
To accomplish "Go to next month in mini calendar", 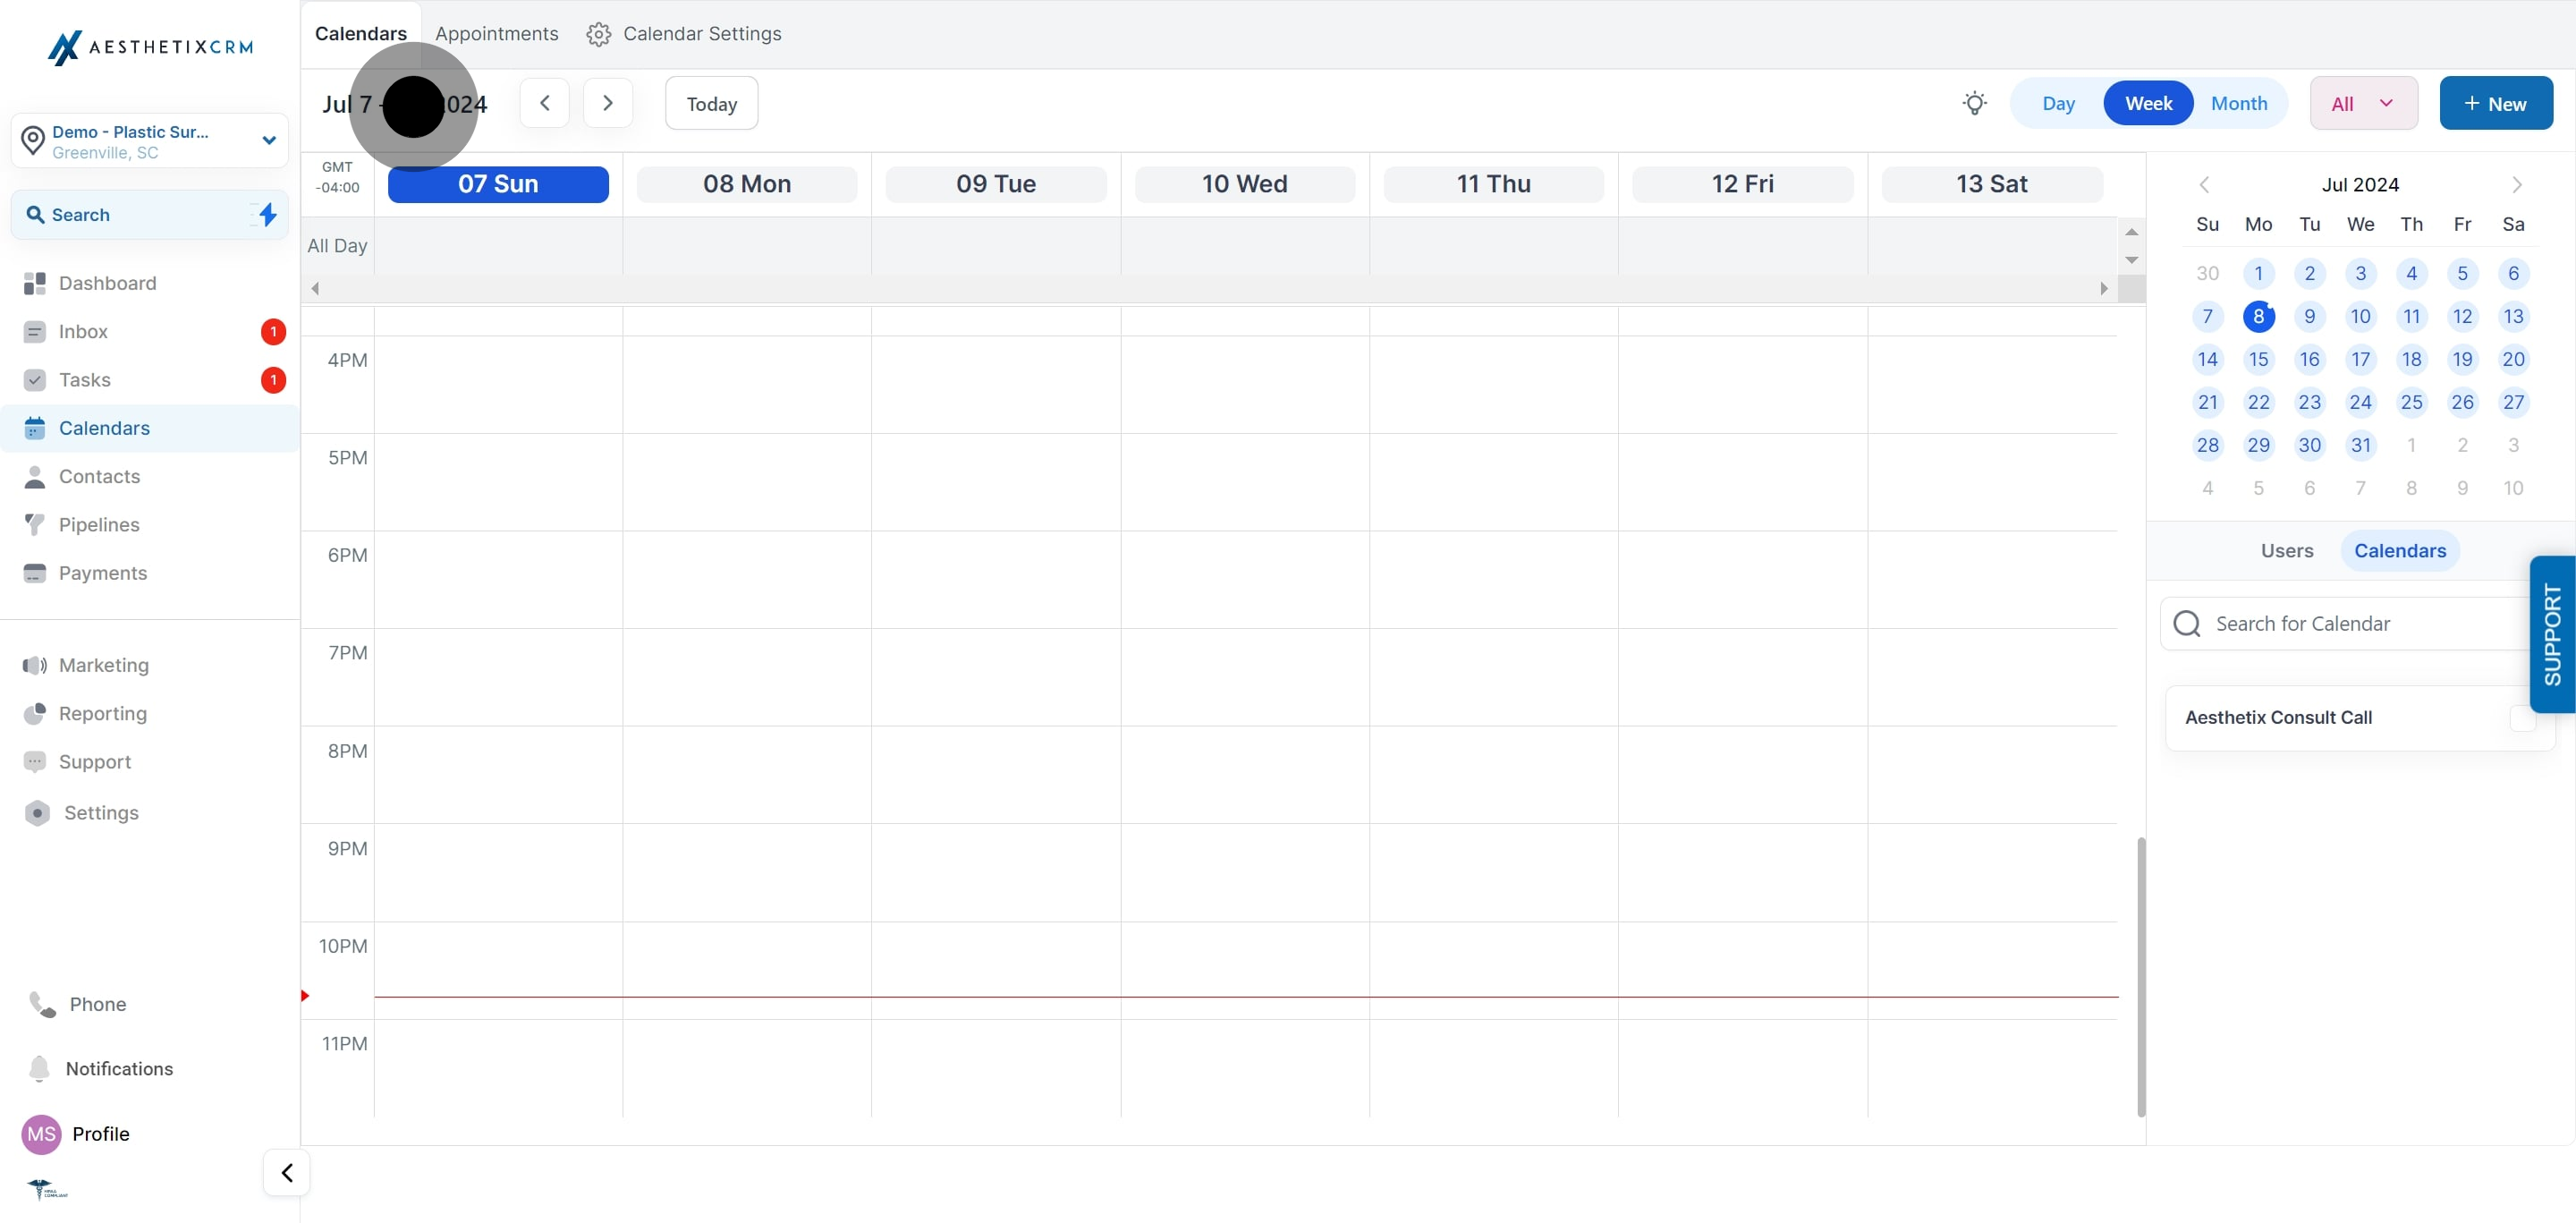I will click(x=2516, y=185).
